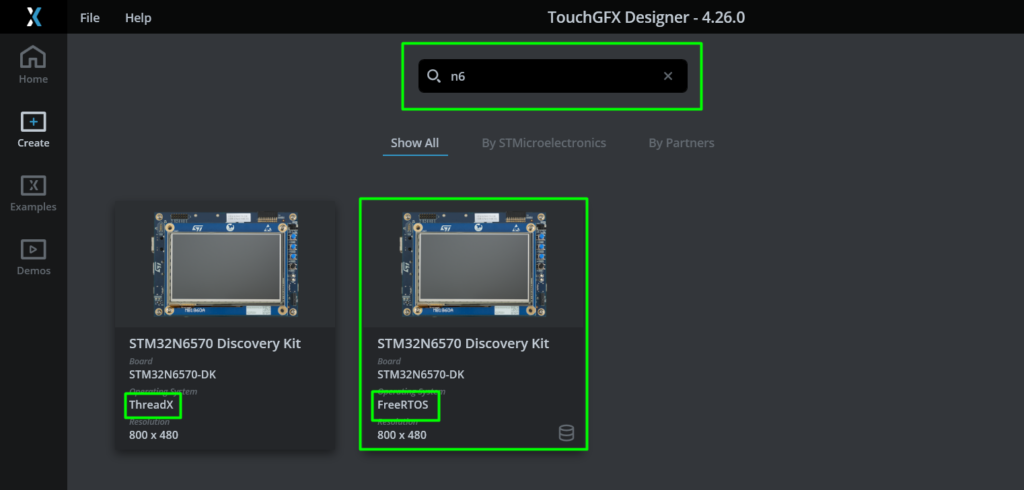This screenshot has width=1024, height=490.
Task: Open the Help menu
Action: [138, 18]
